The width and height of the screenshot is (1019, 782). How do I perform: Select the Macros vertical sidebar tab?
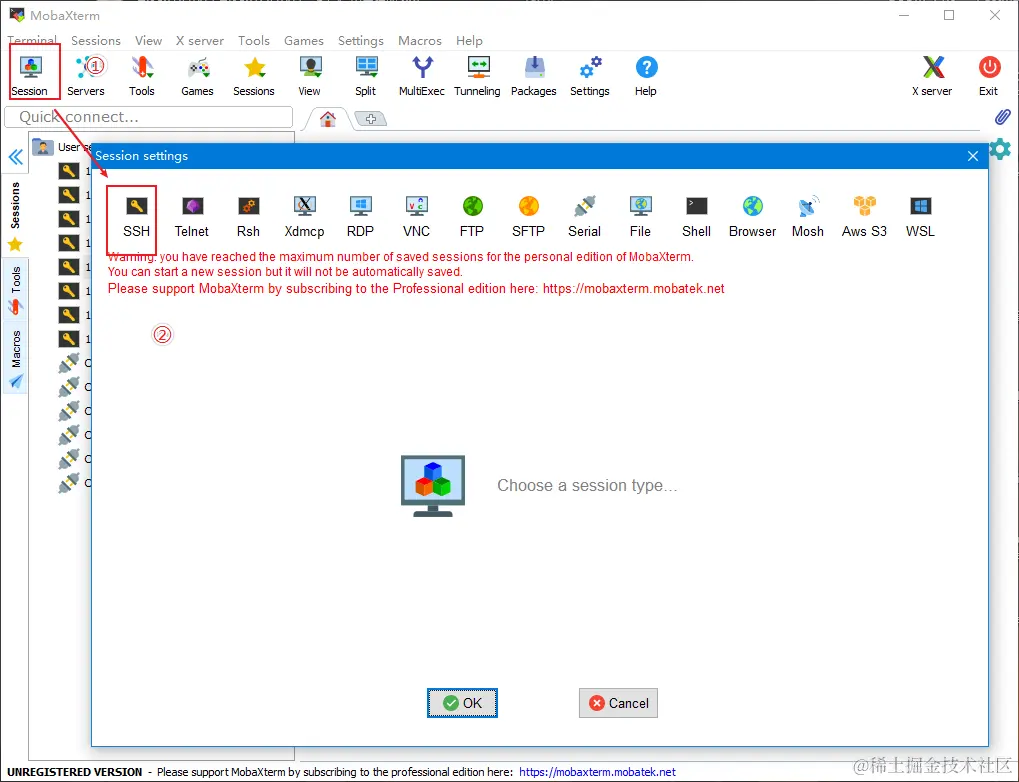16,358
